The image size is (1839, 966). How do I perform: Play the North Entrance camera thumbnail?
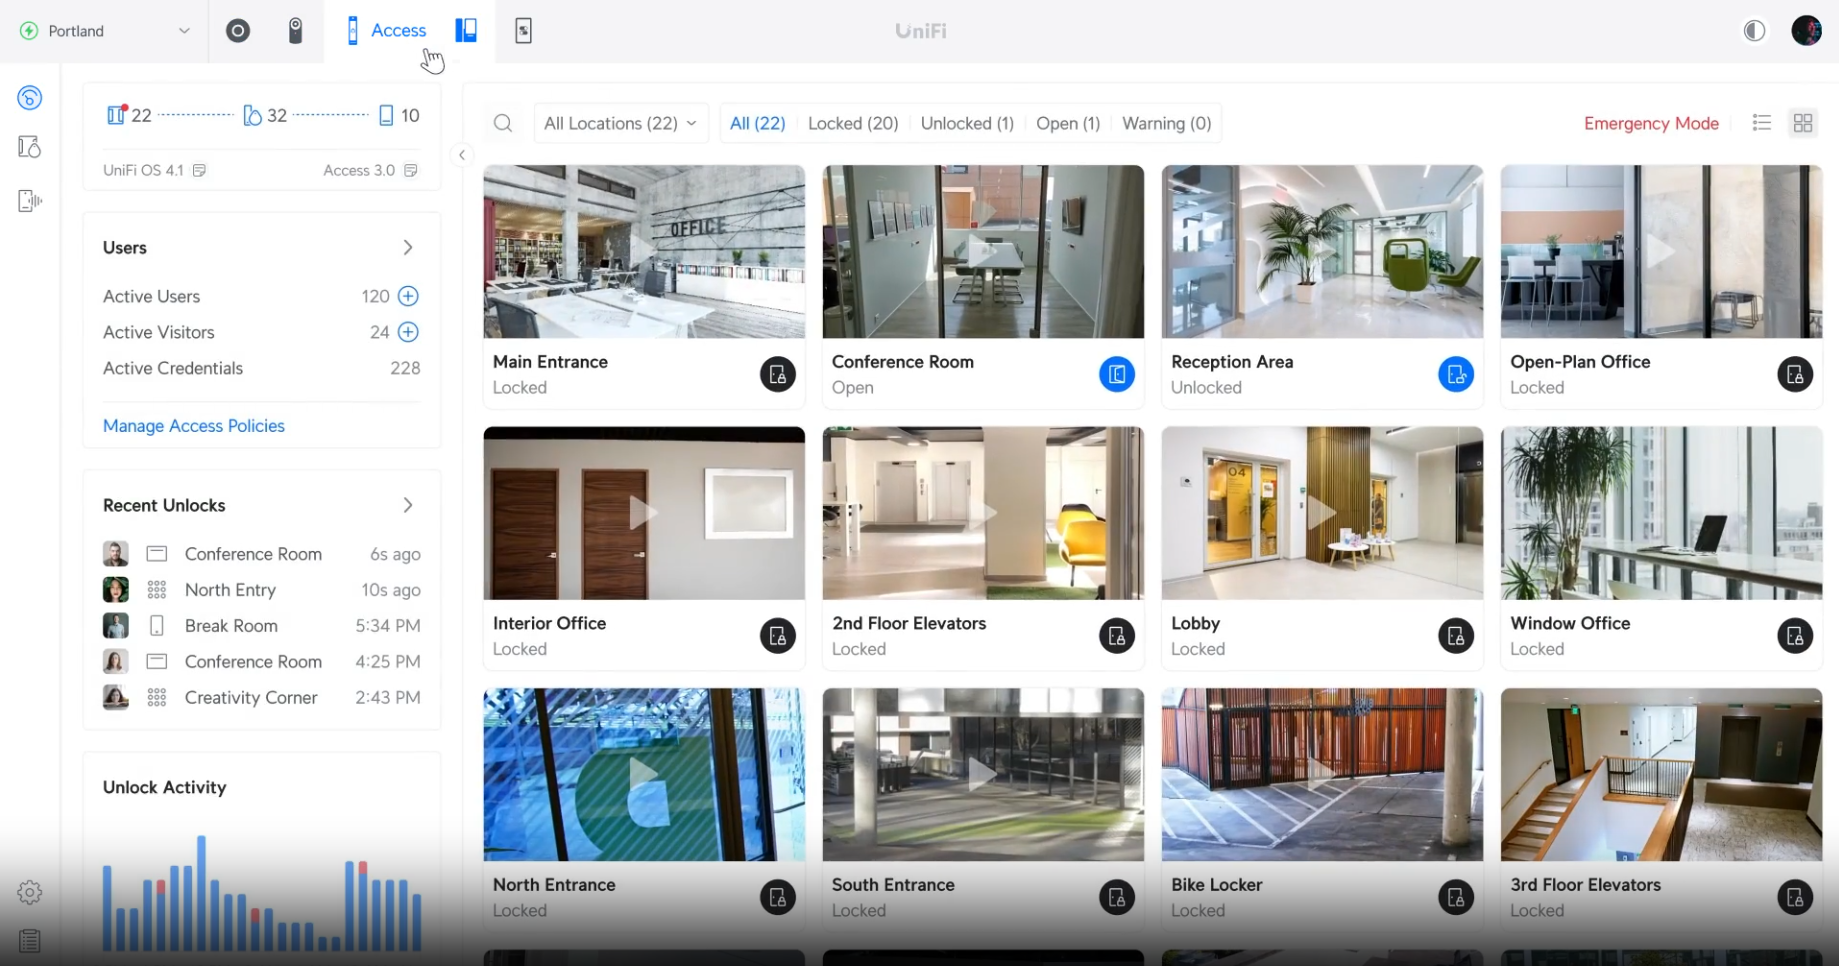644,774
